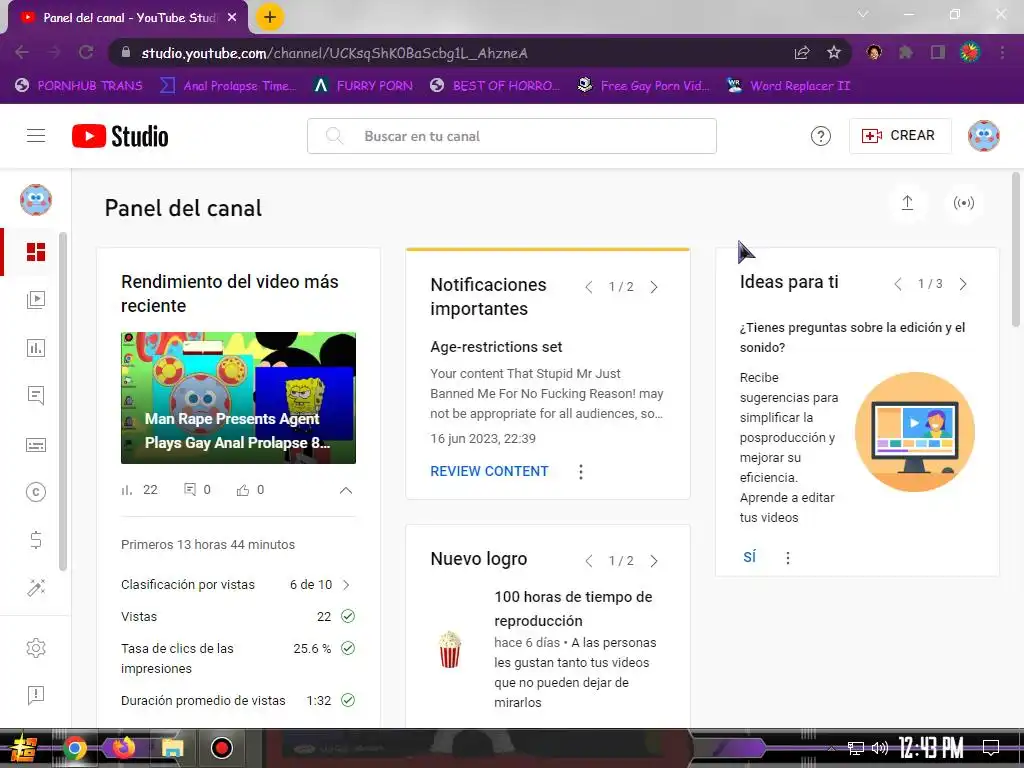Image resolution: width=1024 pixels, height=768 pixels.
Task: Click the recording app taskbar icon
Action: [x=221, y=748]
